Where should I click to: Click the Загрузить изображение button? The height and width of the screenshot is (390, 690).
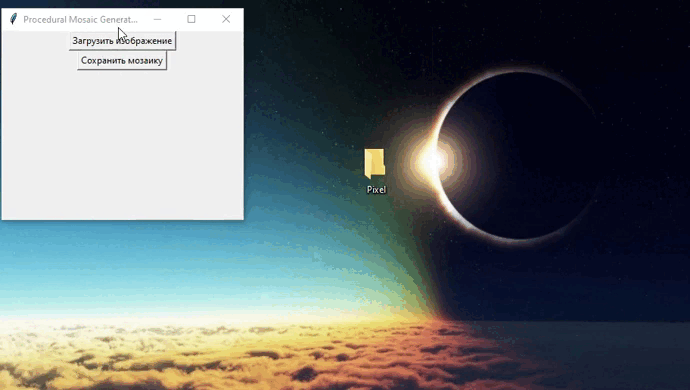tap(122, 41)
